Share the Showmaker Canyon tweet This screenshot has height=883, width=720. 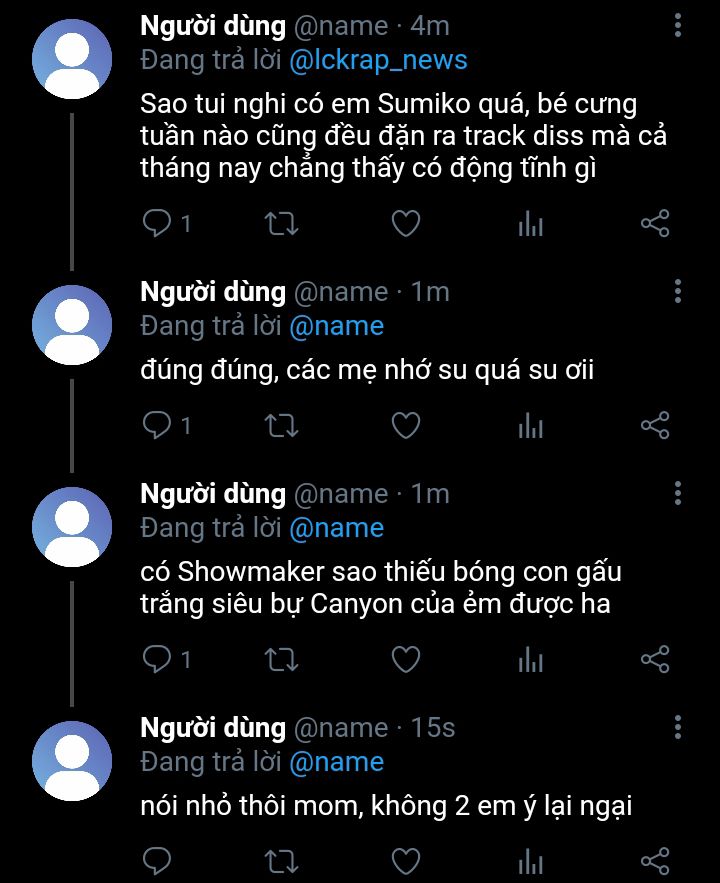click(x=655, y=659)
